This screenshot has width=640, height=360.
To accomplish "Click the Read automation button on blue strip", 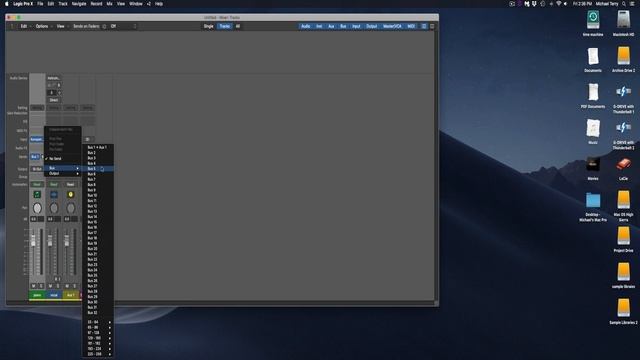I will (x=54, y=184).
